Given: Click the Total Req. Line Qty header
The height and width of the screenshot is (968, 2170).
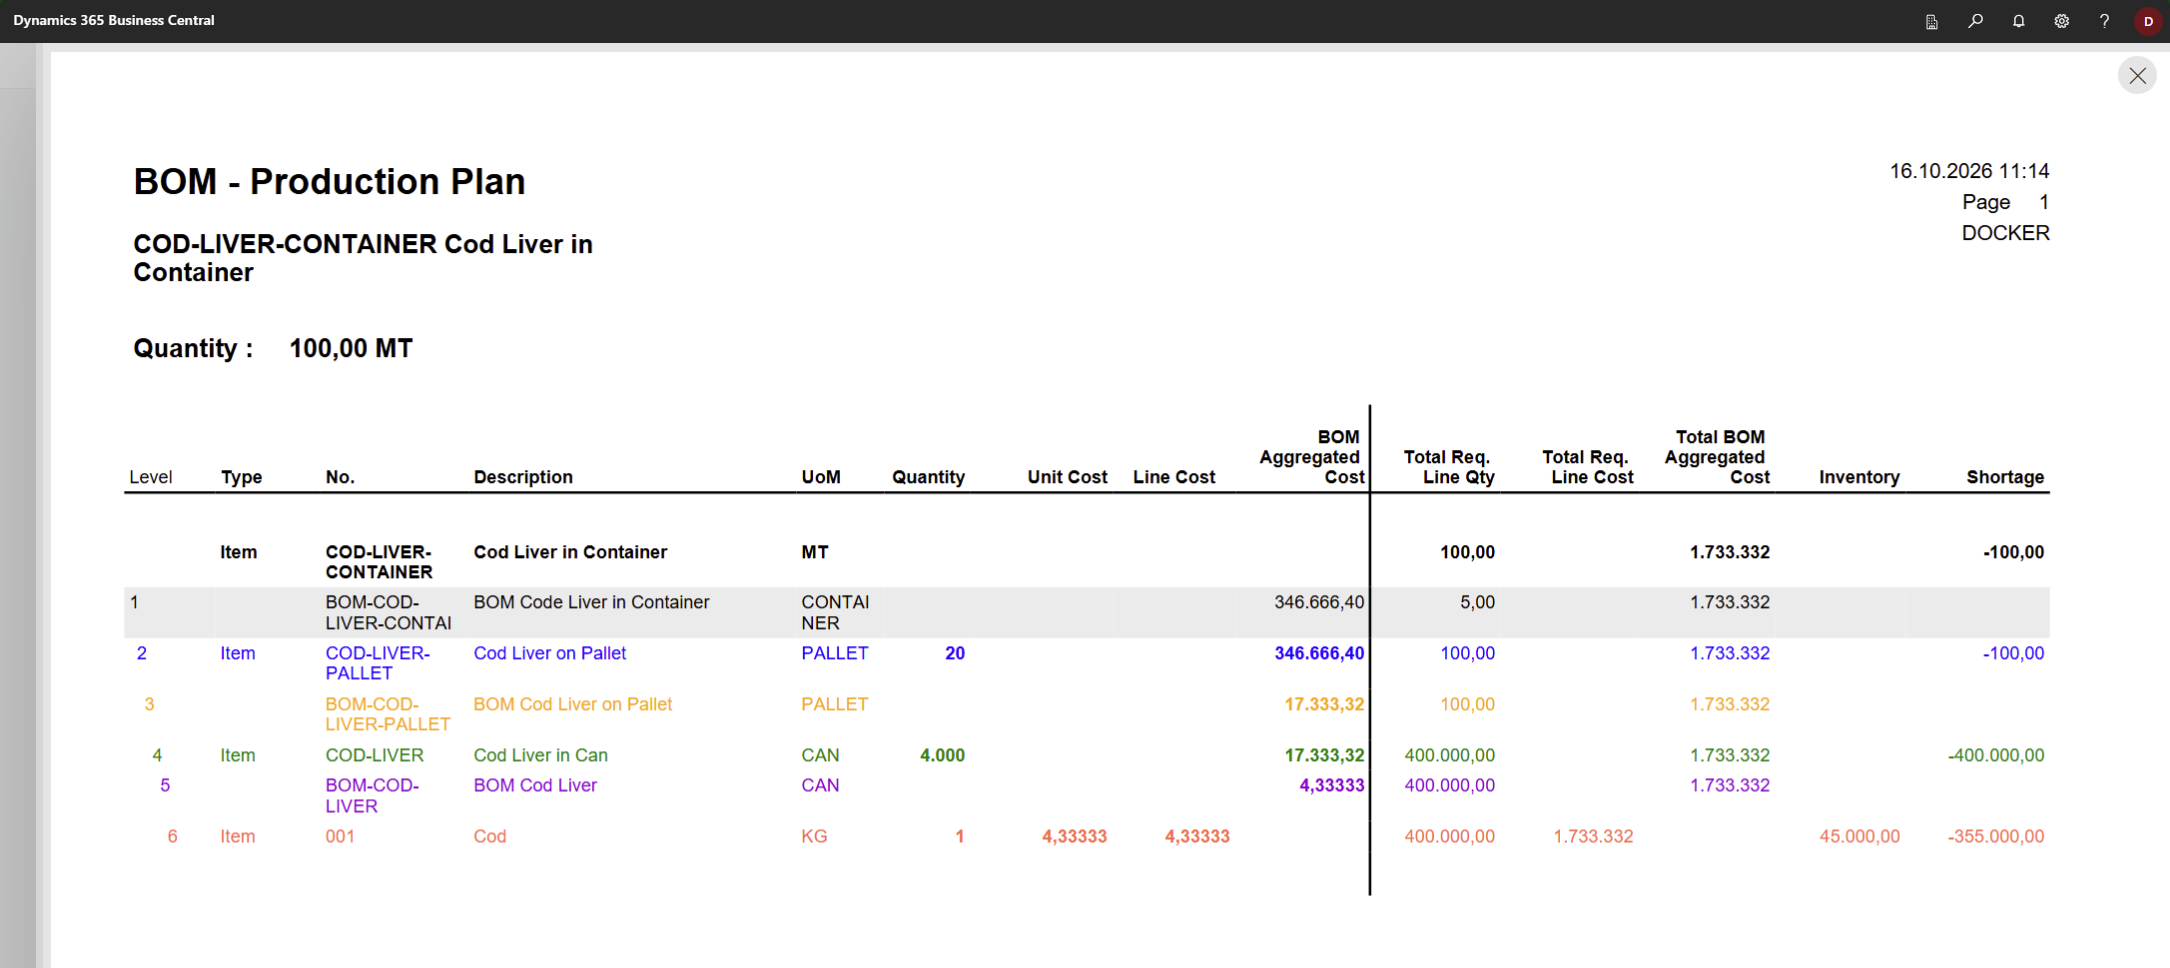Looking at the screenshot, I should point(1449,467).
